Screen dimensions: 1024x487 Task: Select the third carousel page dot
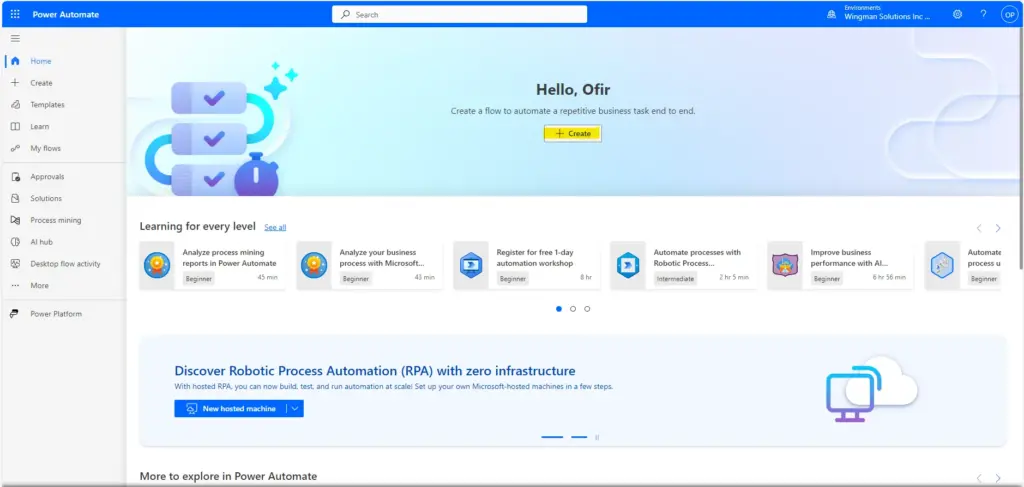587,309
